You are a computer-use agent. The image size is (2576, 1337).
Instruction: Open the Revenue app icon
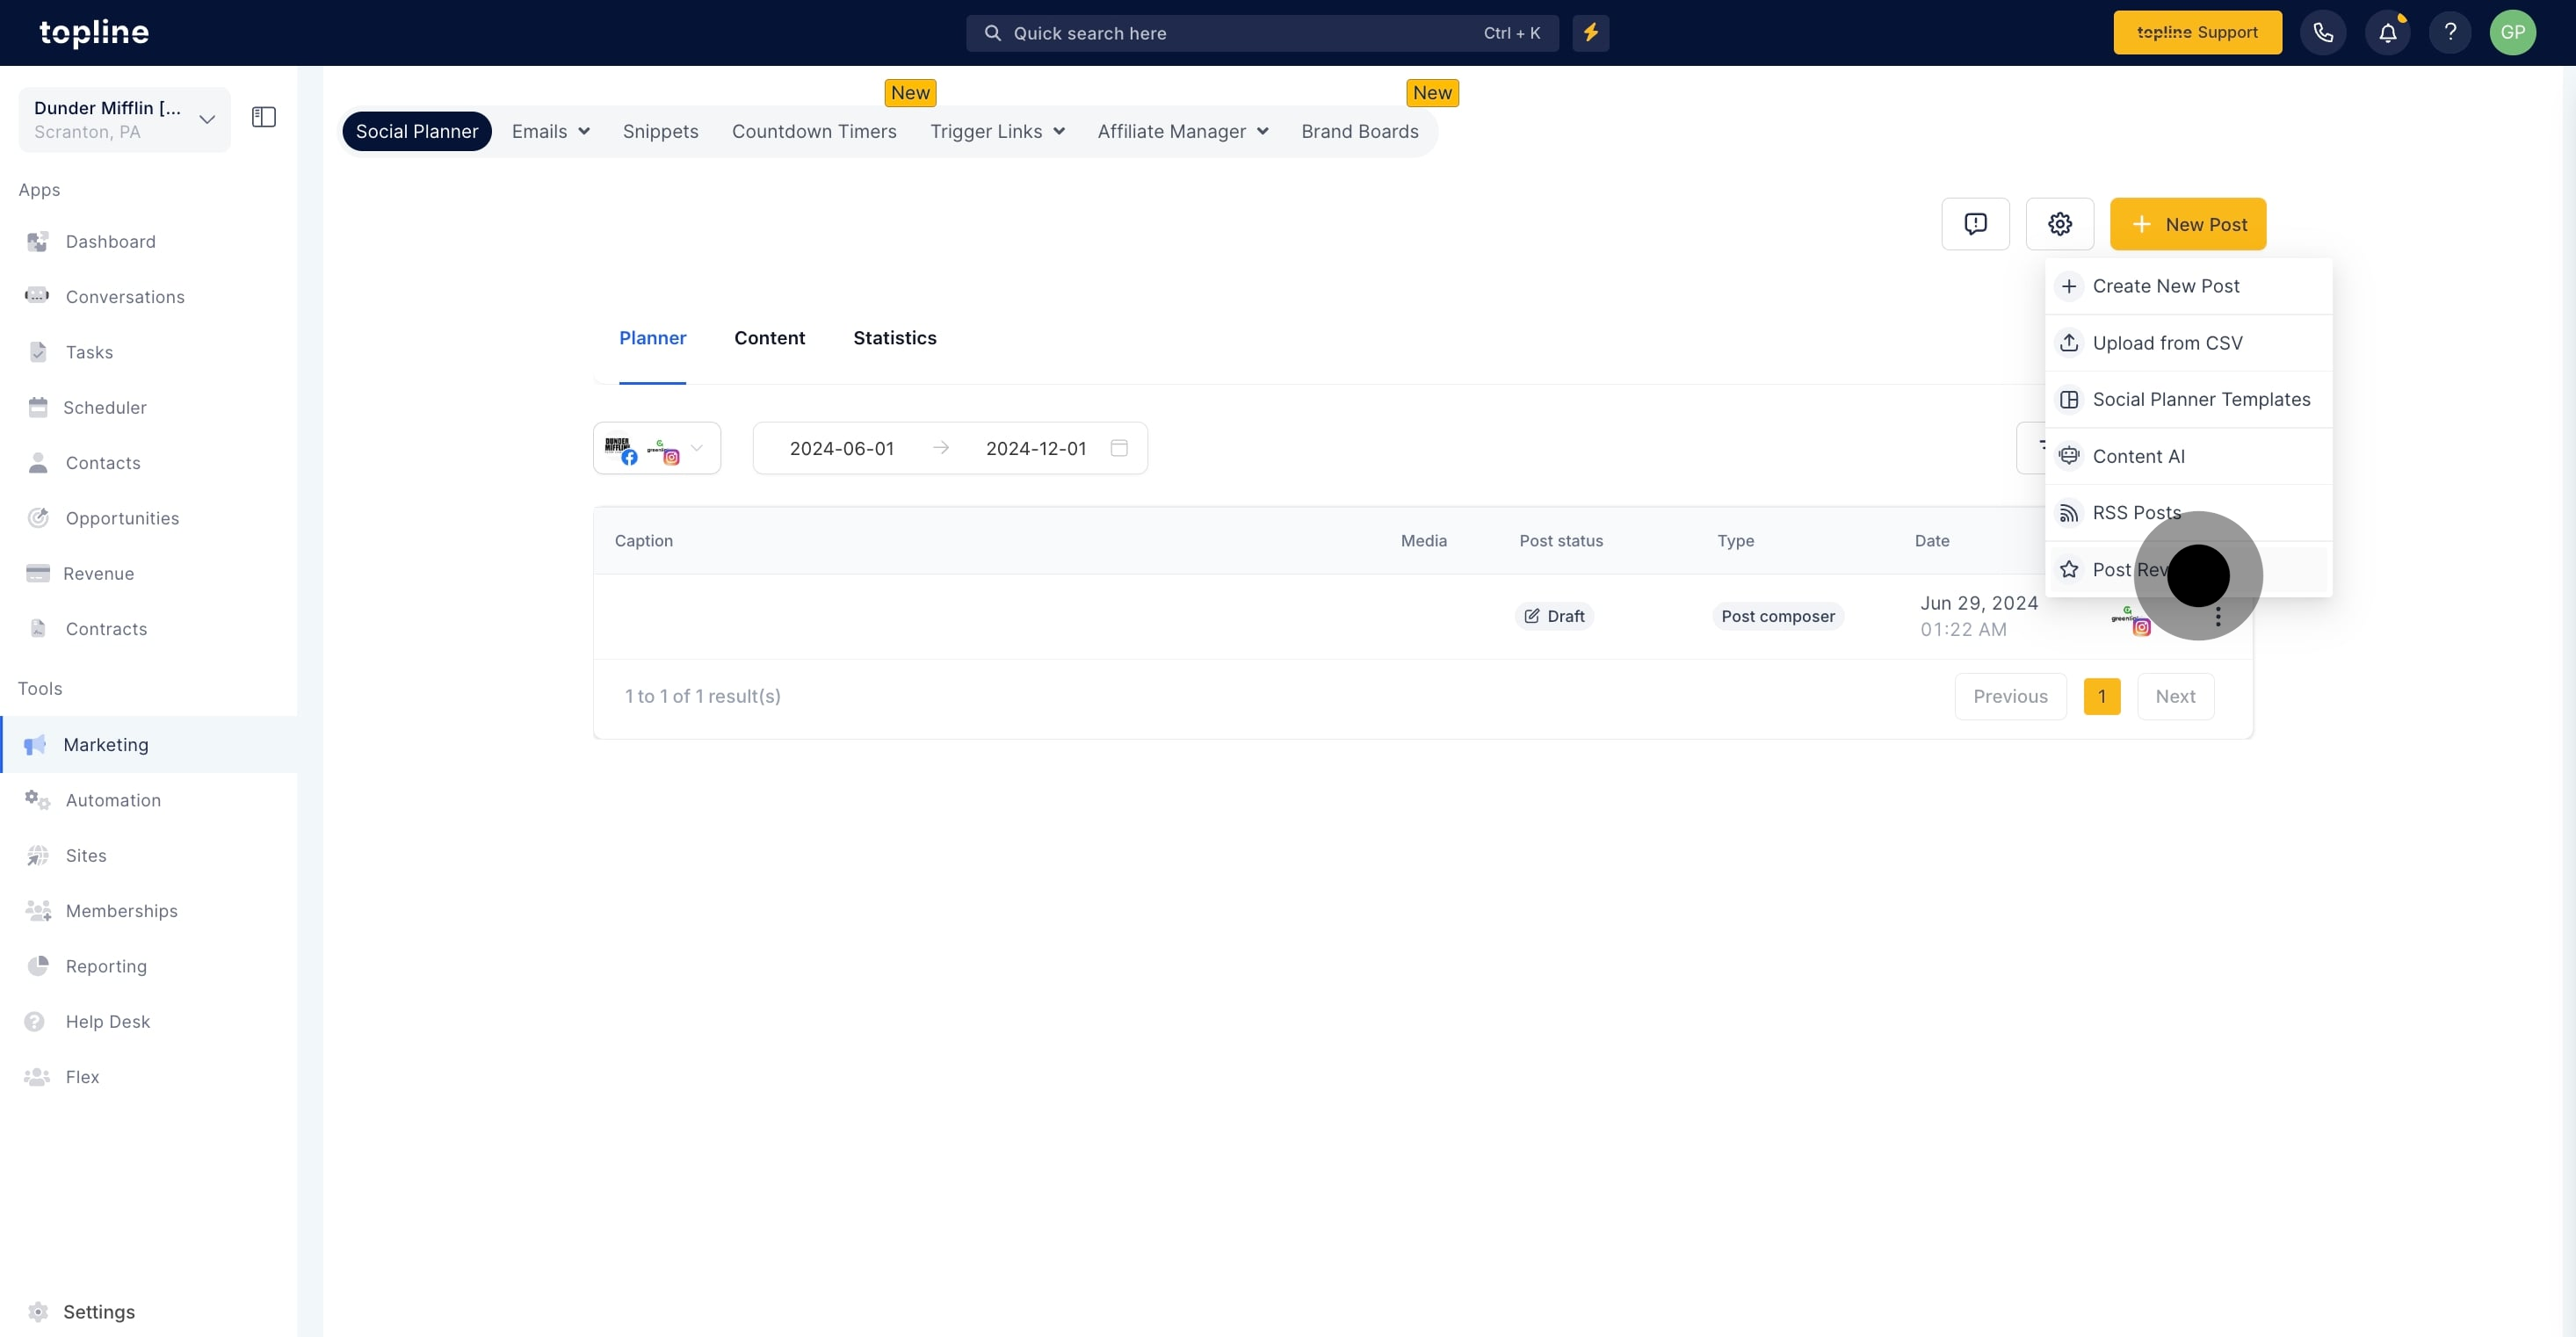coord(37,573)
